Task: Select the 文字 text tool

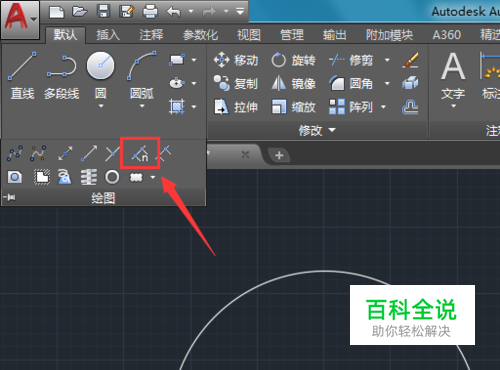Action: pyautogui.click(x=453, y=75)
